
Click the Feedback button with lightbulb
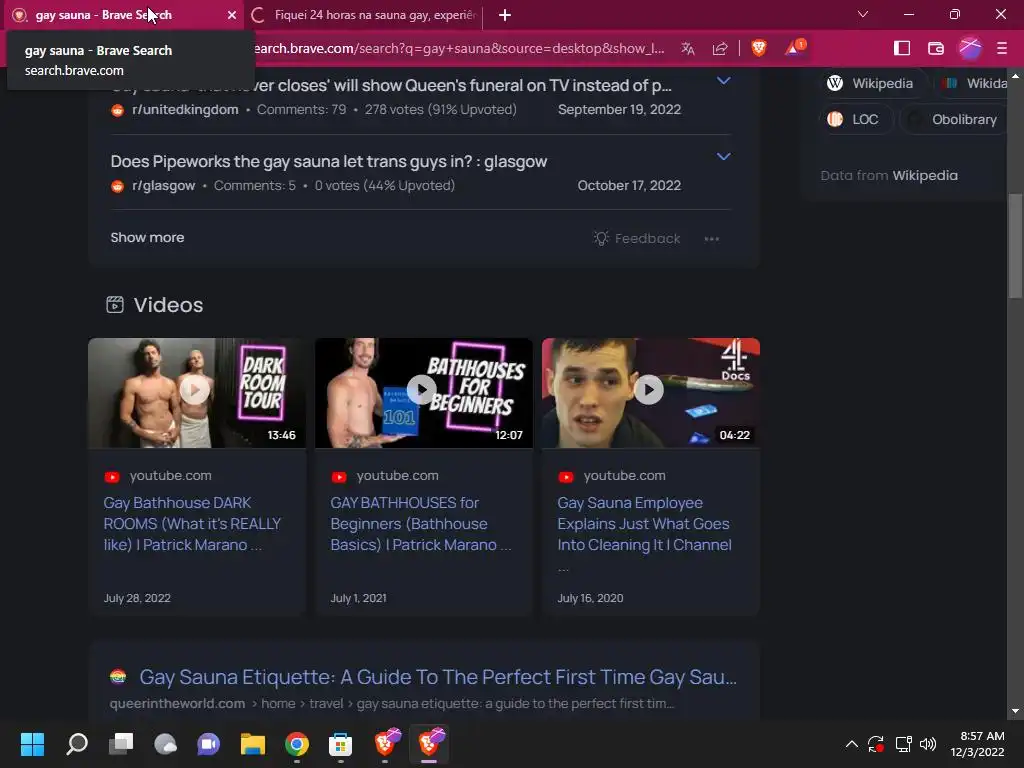point(637,238)
